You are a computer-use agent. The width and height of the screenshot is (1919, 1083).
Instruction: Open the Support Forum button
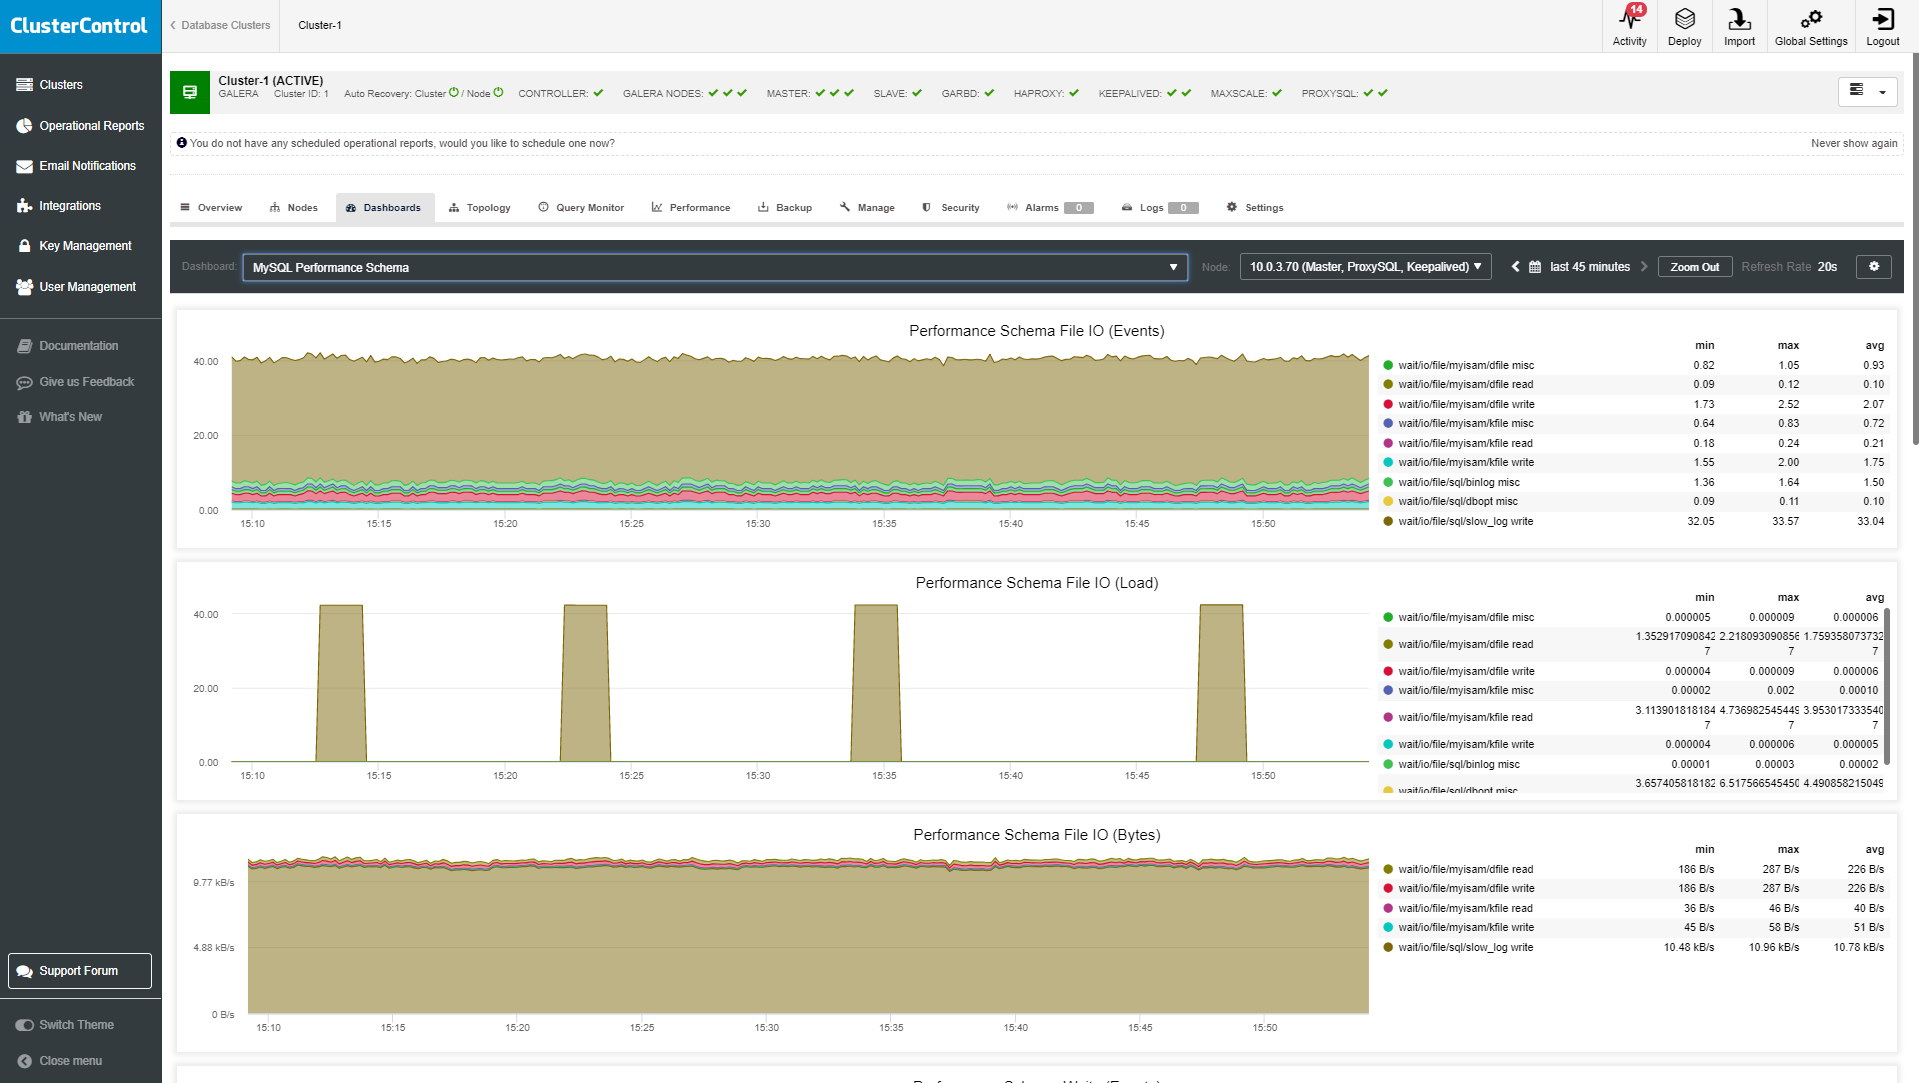click(x=80, y=971)
